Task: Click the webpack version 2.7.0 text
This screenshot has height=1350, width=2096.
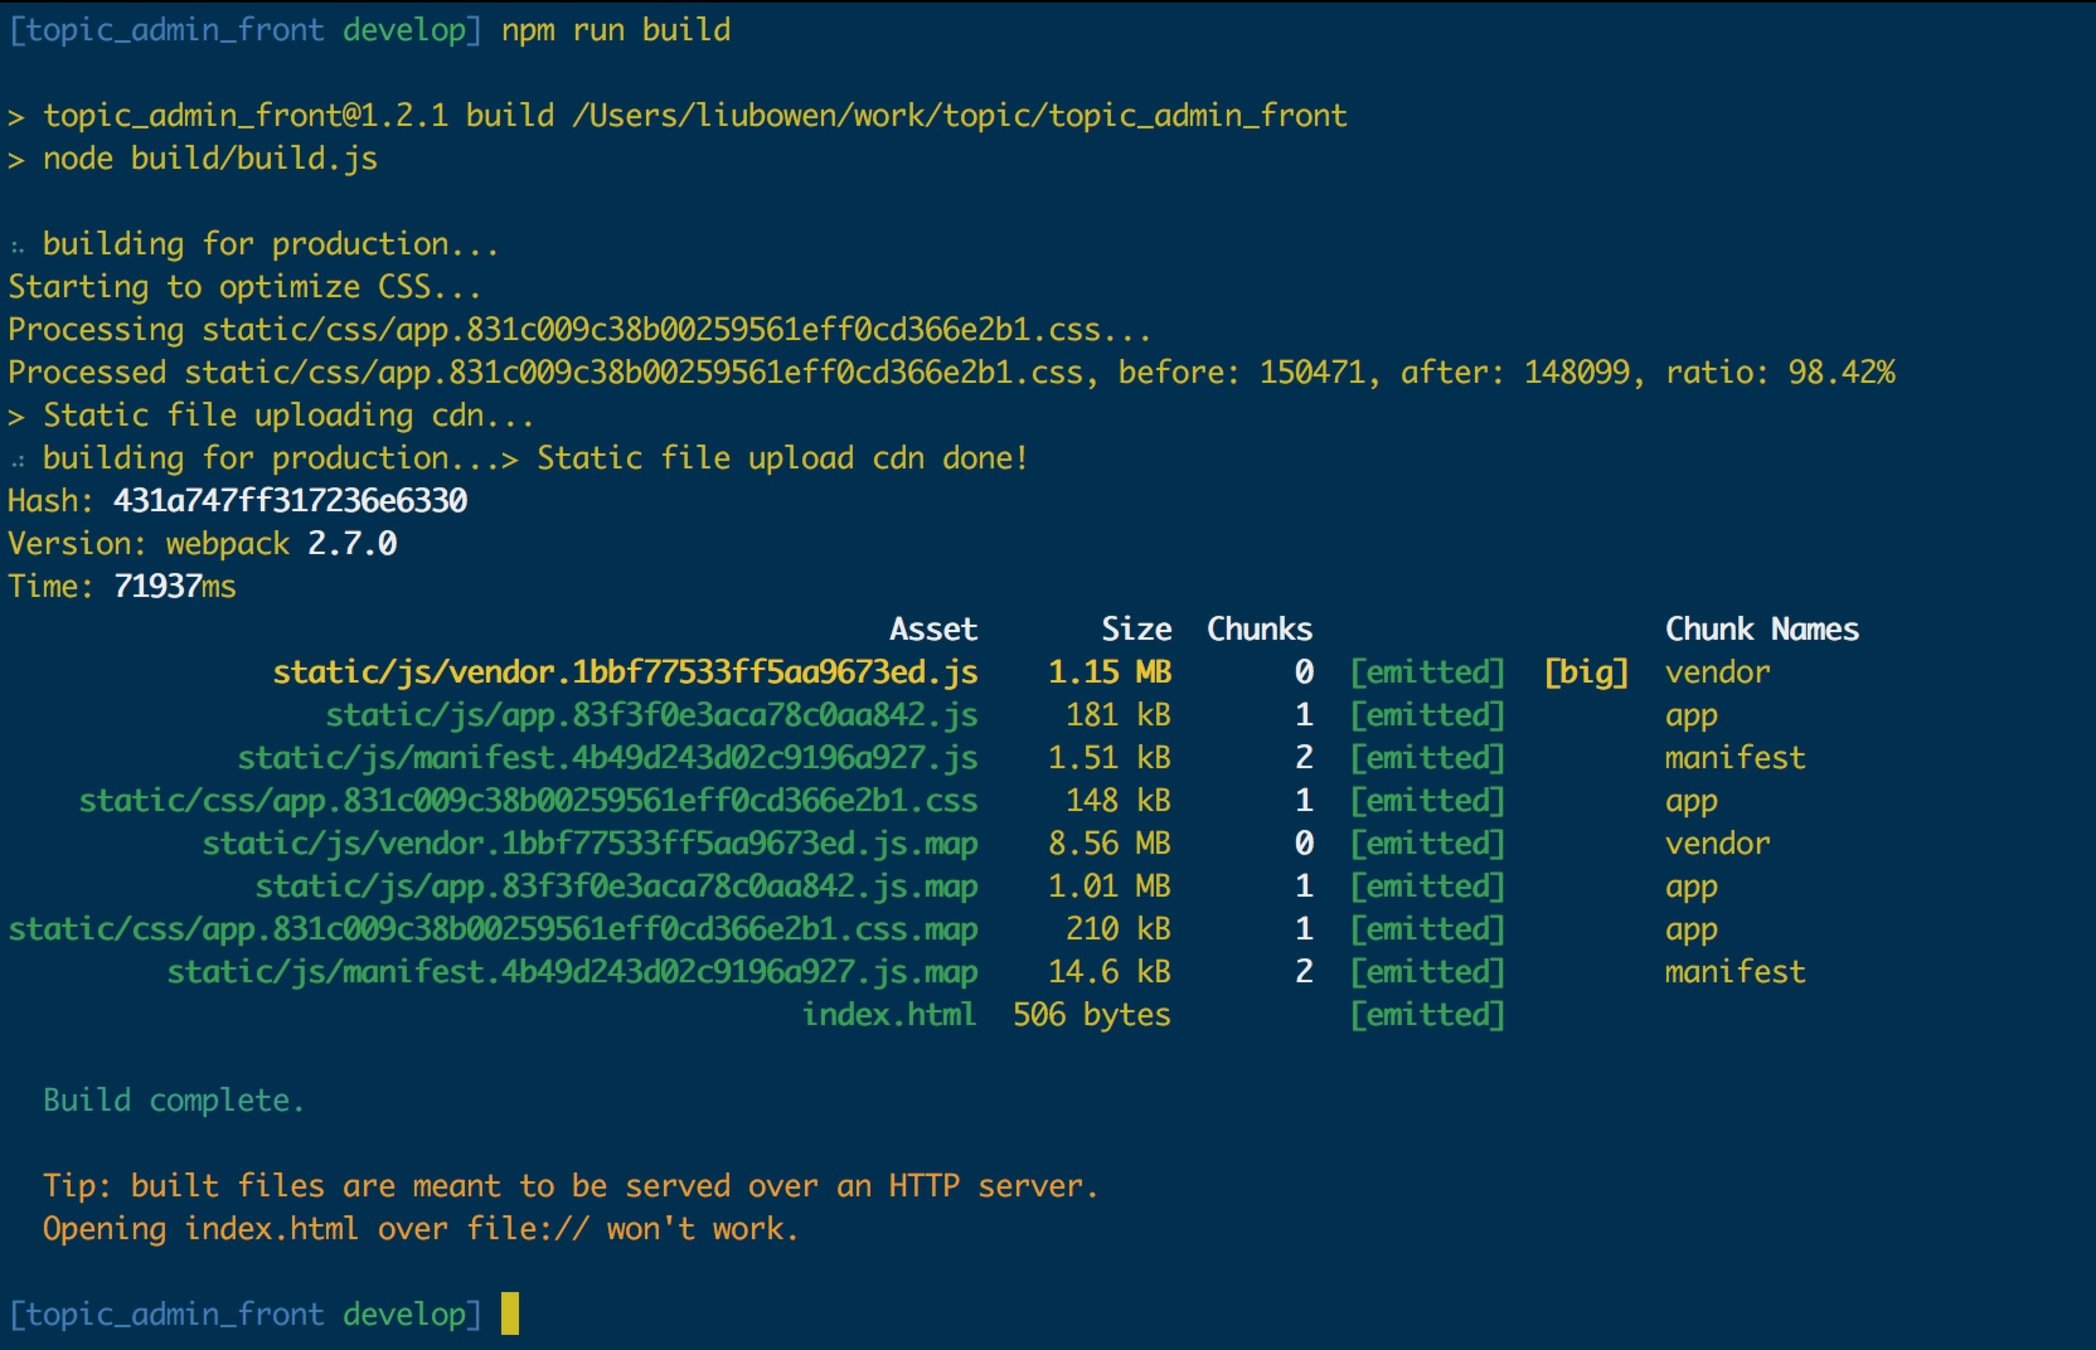Action: coord(352,543)
